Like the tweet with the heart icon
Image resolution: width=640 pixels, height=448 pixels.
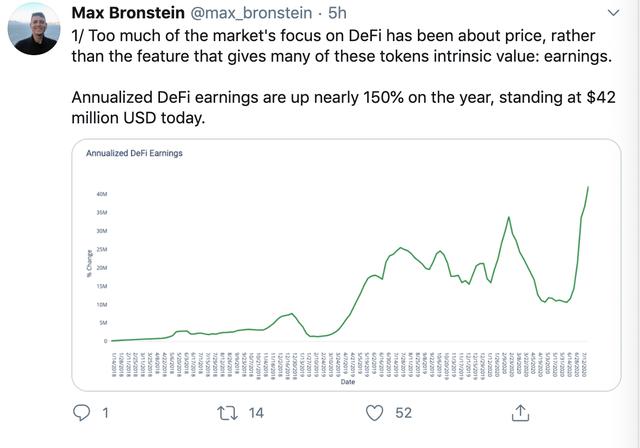click(374, 412)
